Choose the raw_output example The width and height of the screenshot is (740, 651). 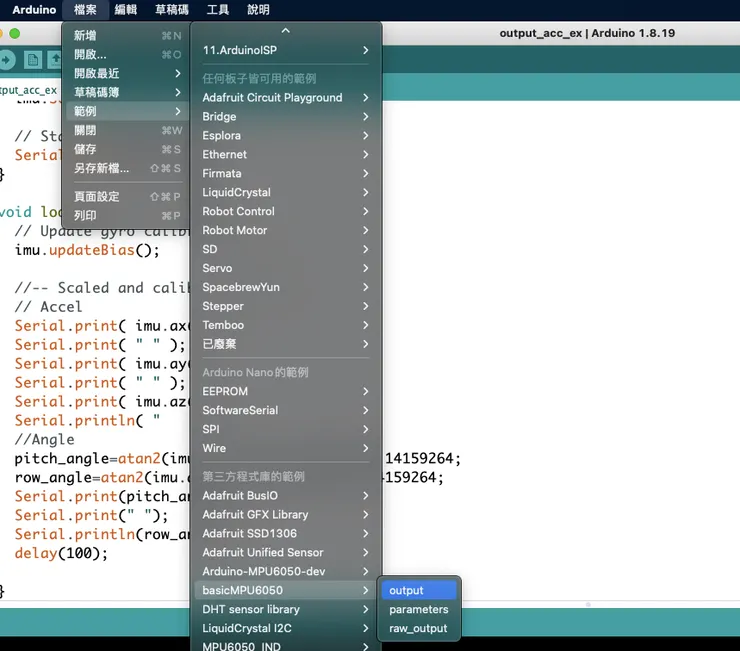tap(418, 628)
